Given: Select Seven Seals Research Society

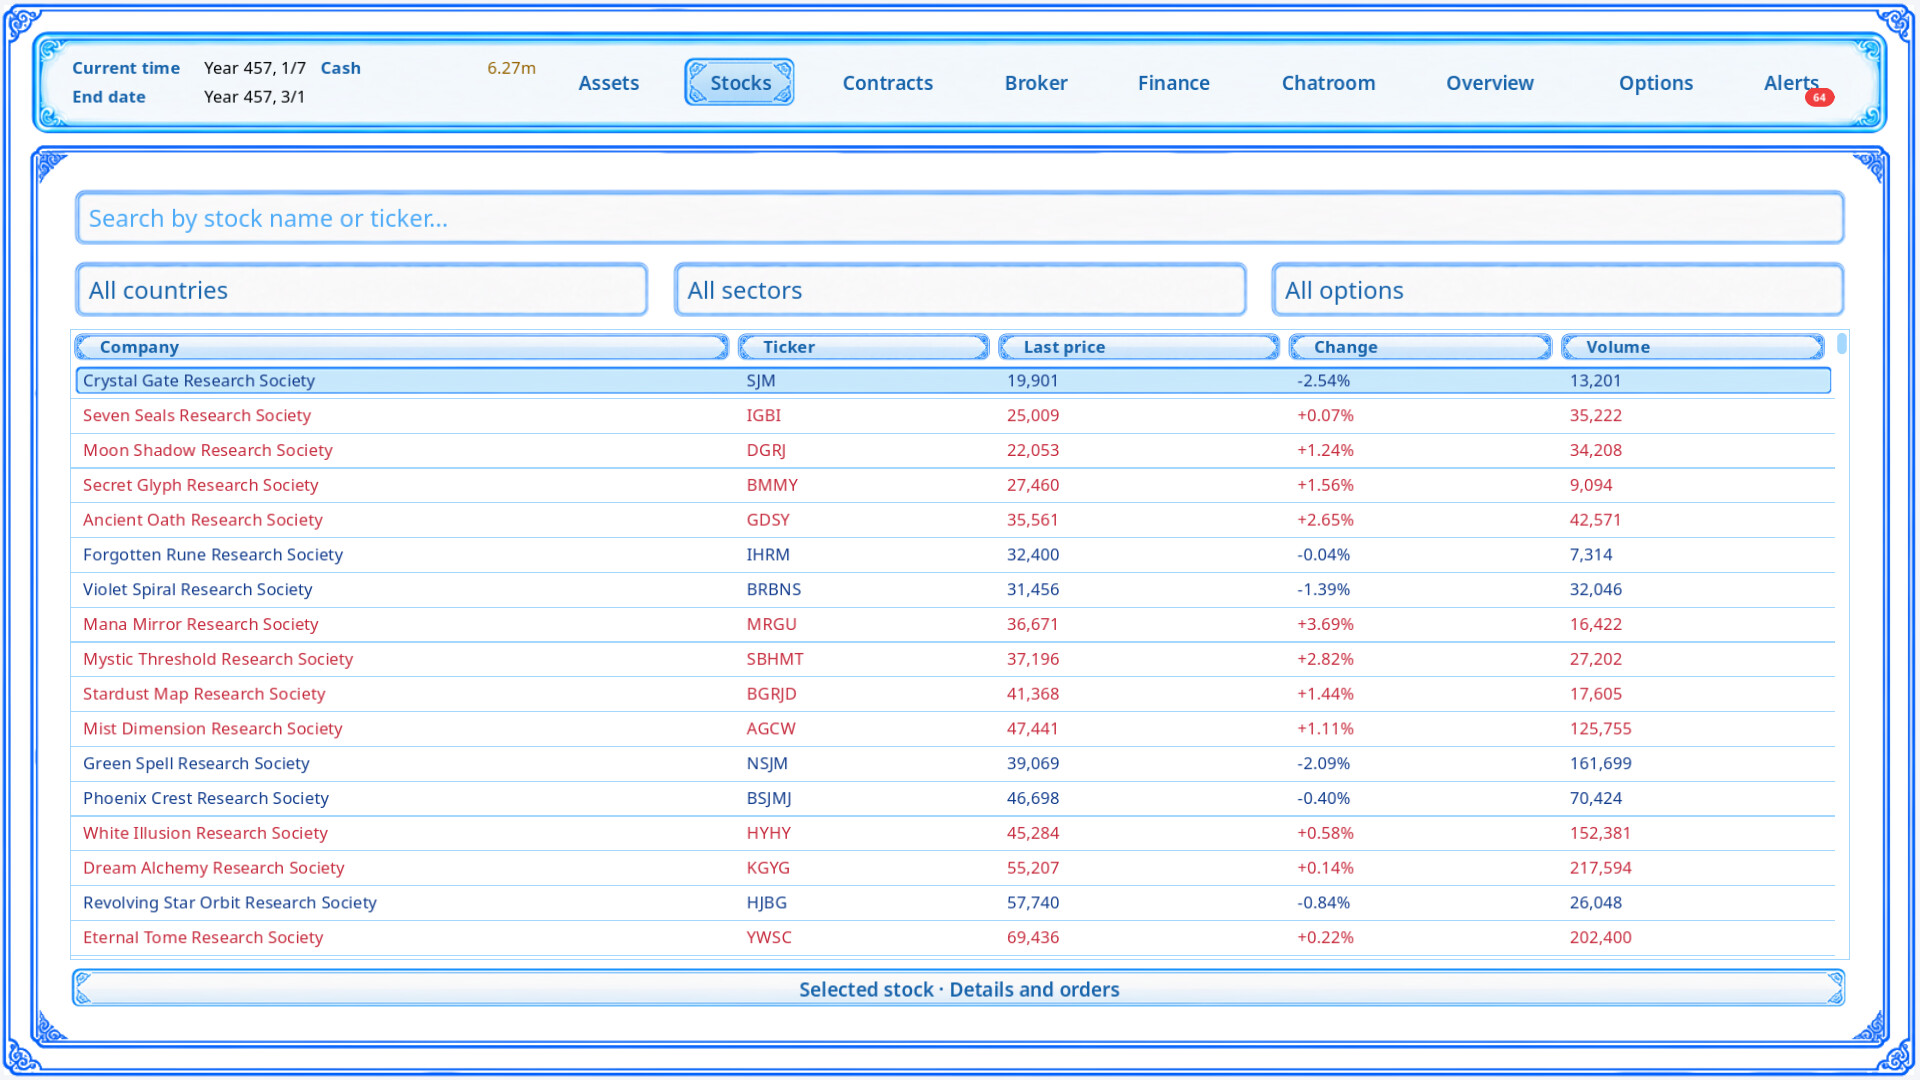Looking at the screenshot, I should [953, 415].
